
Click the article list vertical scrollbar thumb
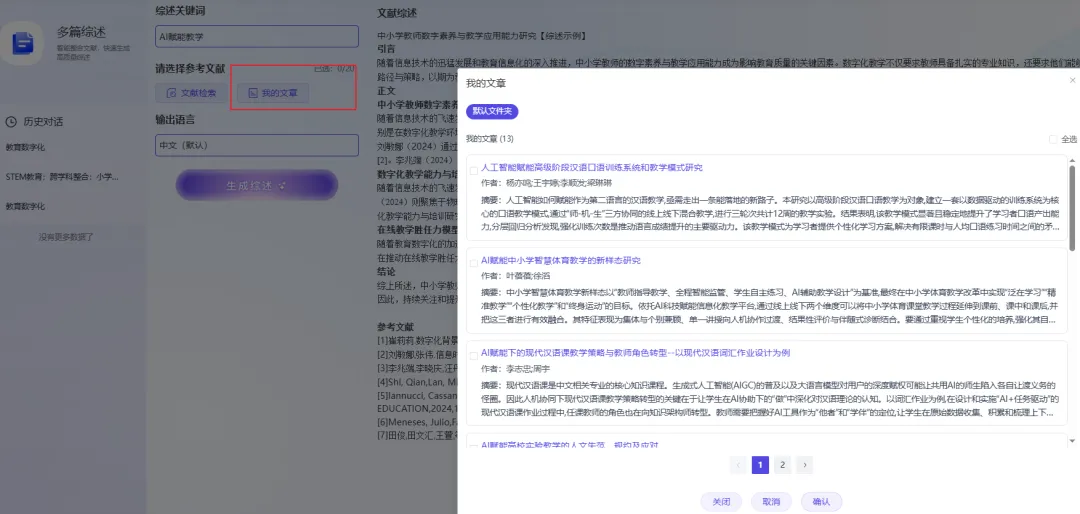1072,208
